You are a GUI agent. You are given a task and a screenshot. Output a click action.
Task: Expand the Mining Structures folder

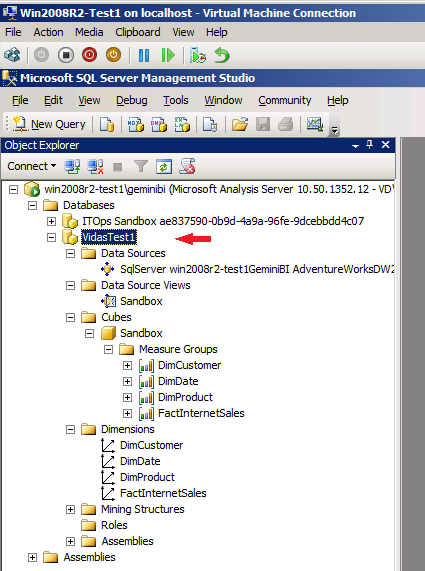pyautogui.click(x=70, y=509)
